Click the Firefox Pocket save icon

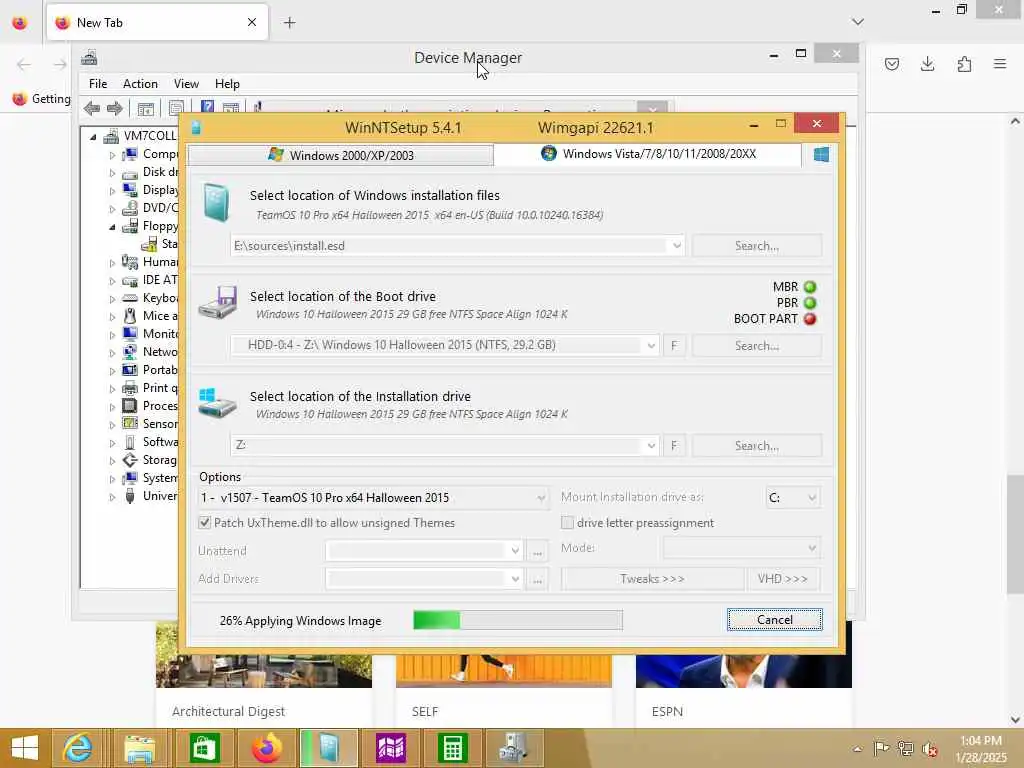892,64
